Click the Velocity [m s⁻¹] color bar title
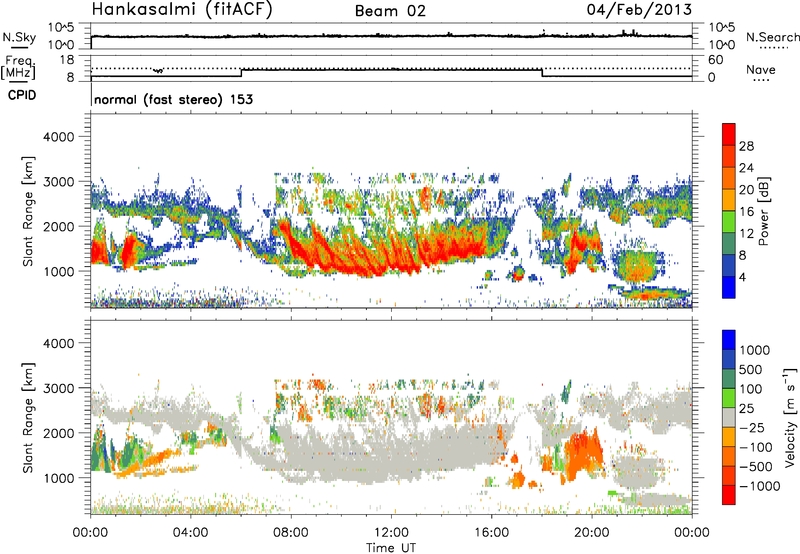This screenshot has width=800, height=554. pos(790,417)
